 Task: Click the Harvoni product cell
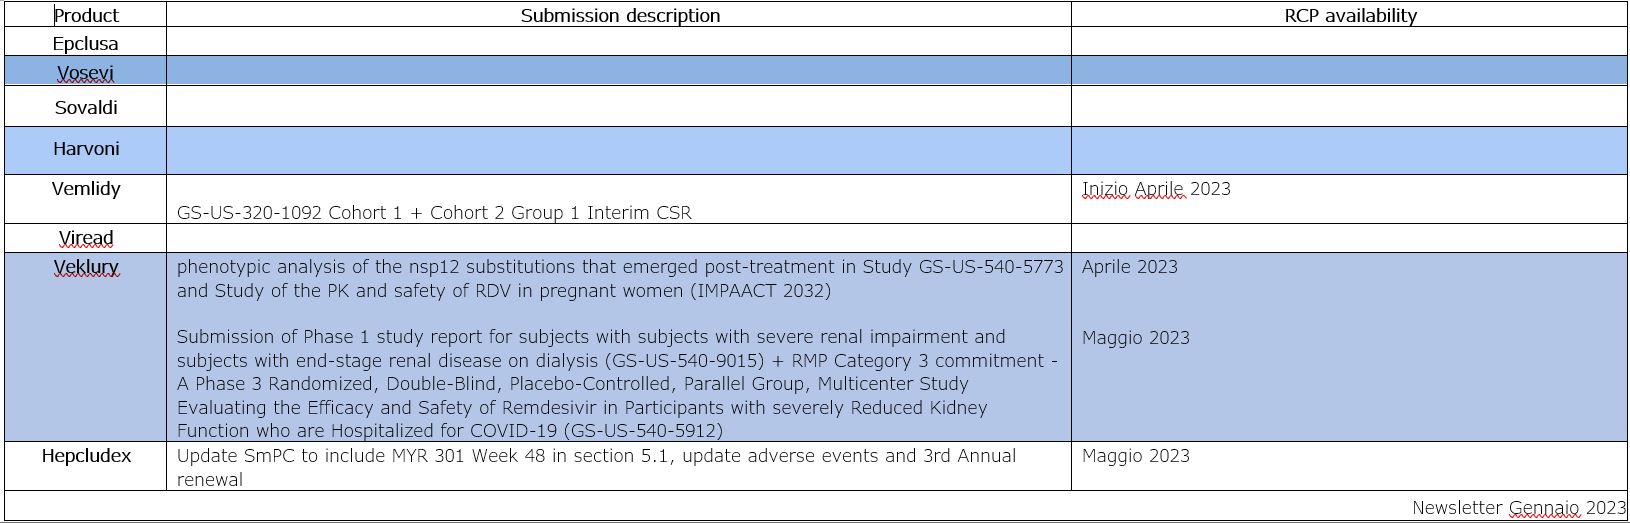[86, 149]
